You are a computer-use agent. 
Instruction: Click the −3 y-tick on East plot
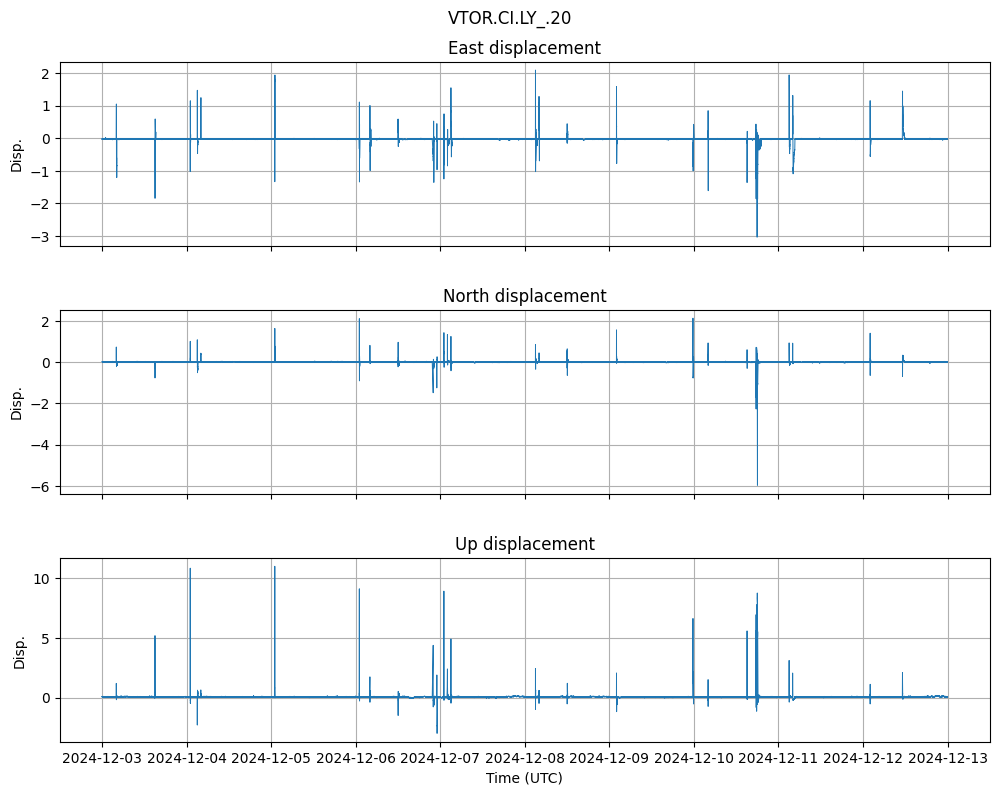click(x=42, y=237)
